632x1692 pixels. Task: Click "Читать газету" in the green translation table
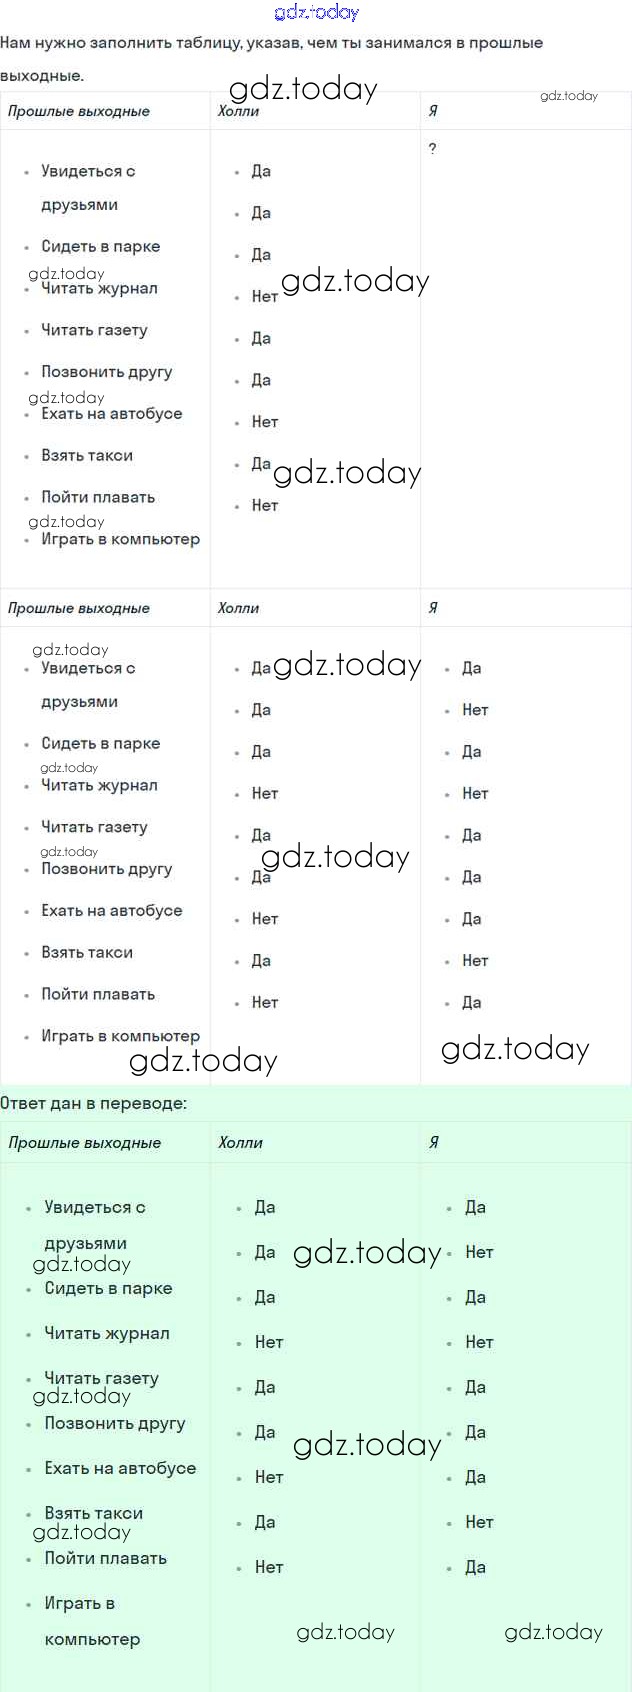pos(101,1378)
